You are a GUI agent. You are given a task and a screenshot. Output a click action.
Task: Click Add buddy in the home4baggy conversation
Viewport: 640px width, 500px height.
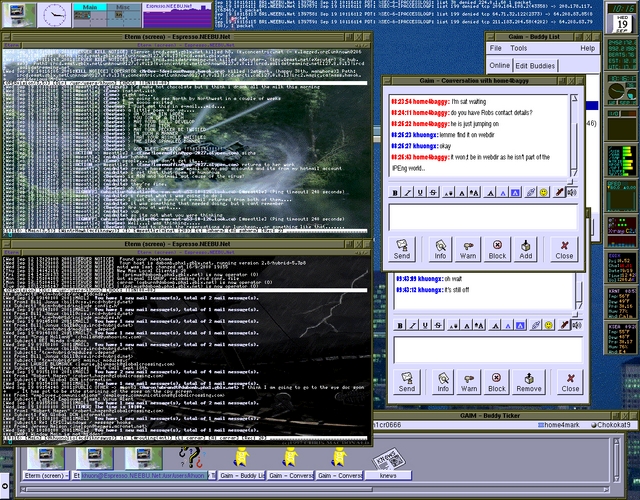526,249
